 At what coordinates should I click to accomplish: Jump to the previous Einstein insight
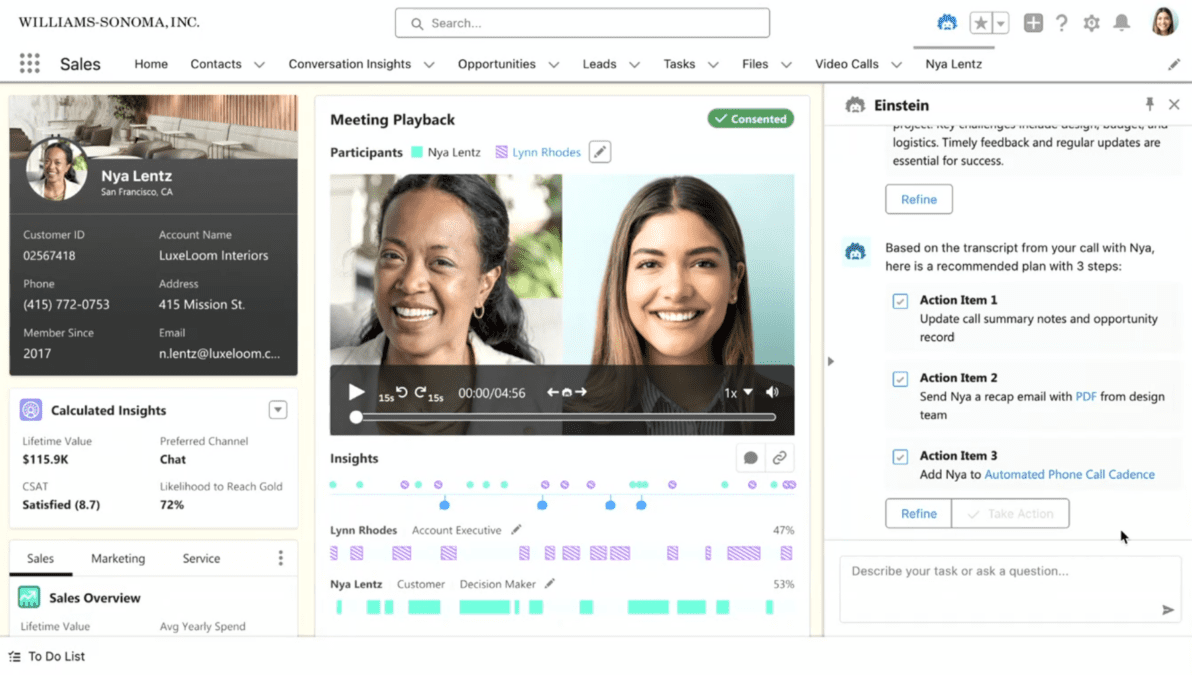(553, 392)
